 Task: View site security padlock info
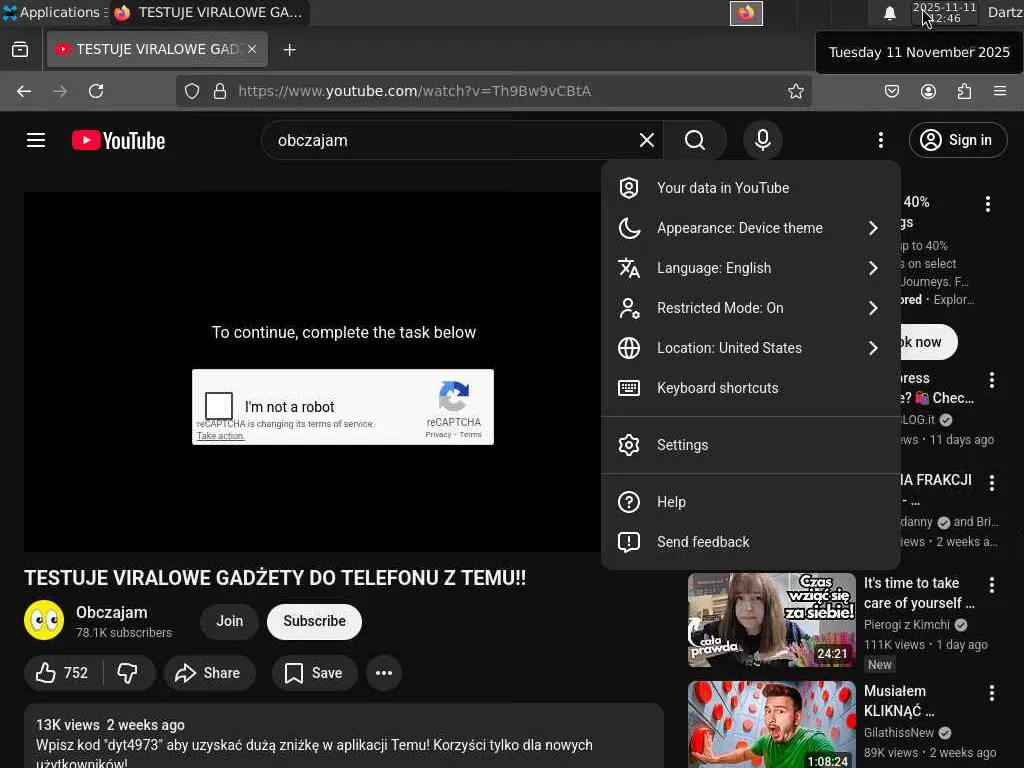pos(220,91)
